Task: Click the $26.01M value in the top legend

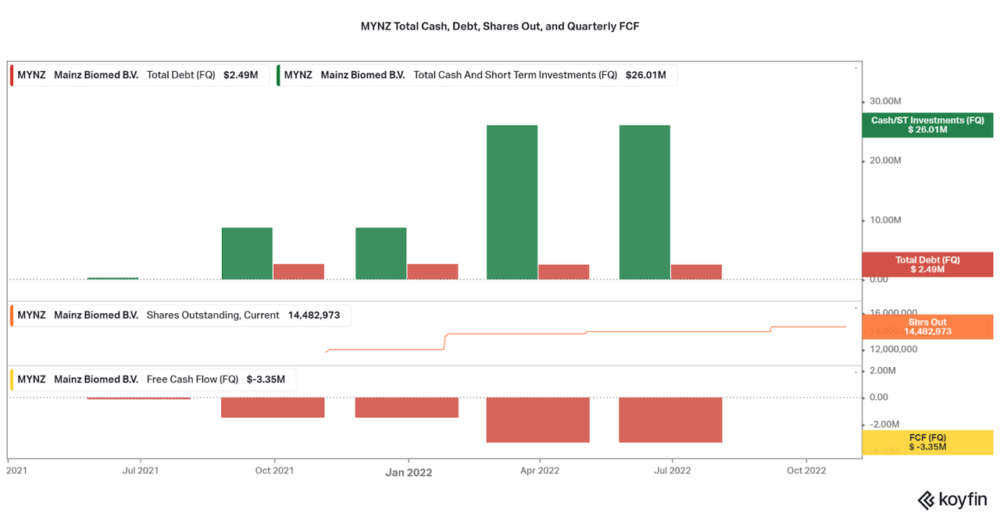Action: pyautogui.click(x=646, y=75)
